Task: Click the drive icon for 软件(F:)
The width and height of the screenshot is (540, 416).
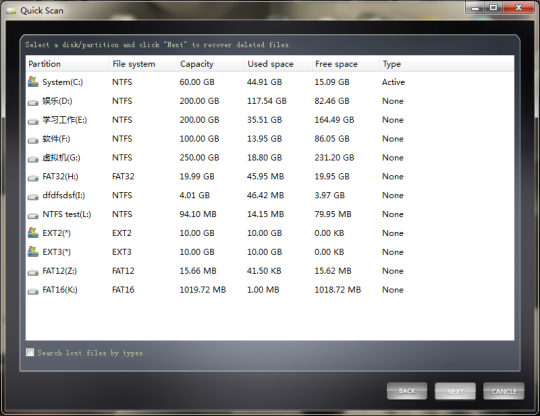Action: tap(33, 141)
